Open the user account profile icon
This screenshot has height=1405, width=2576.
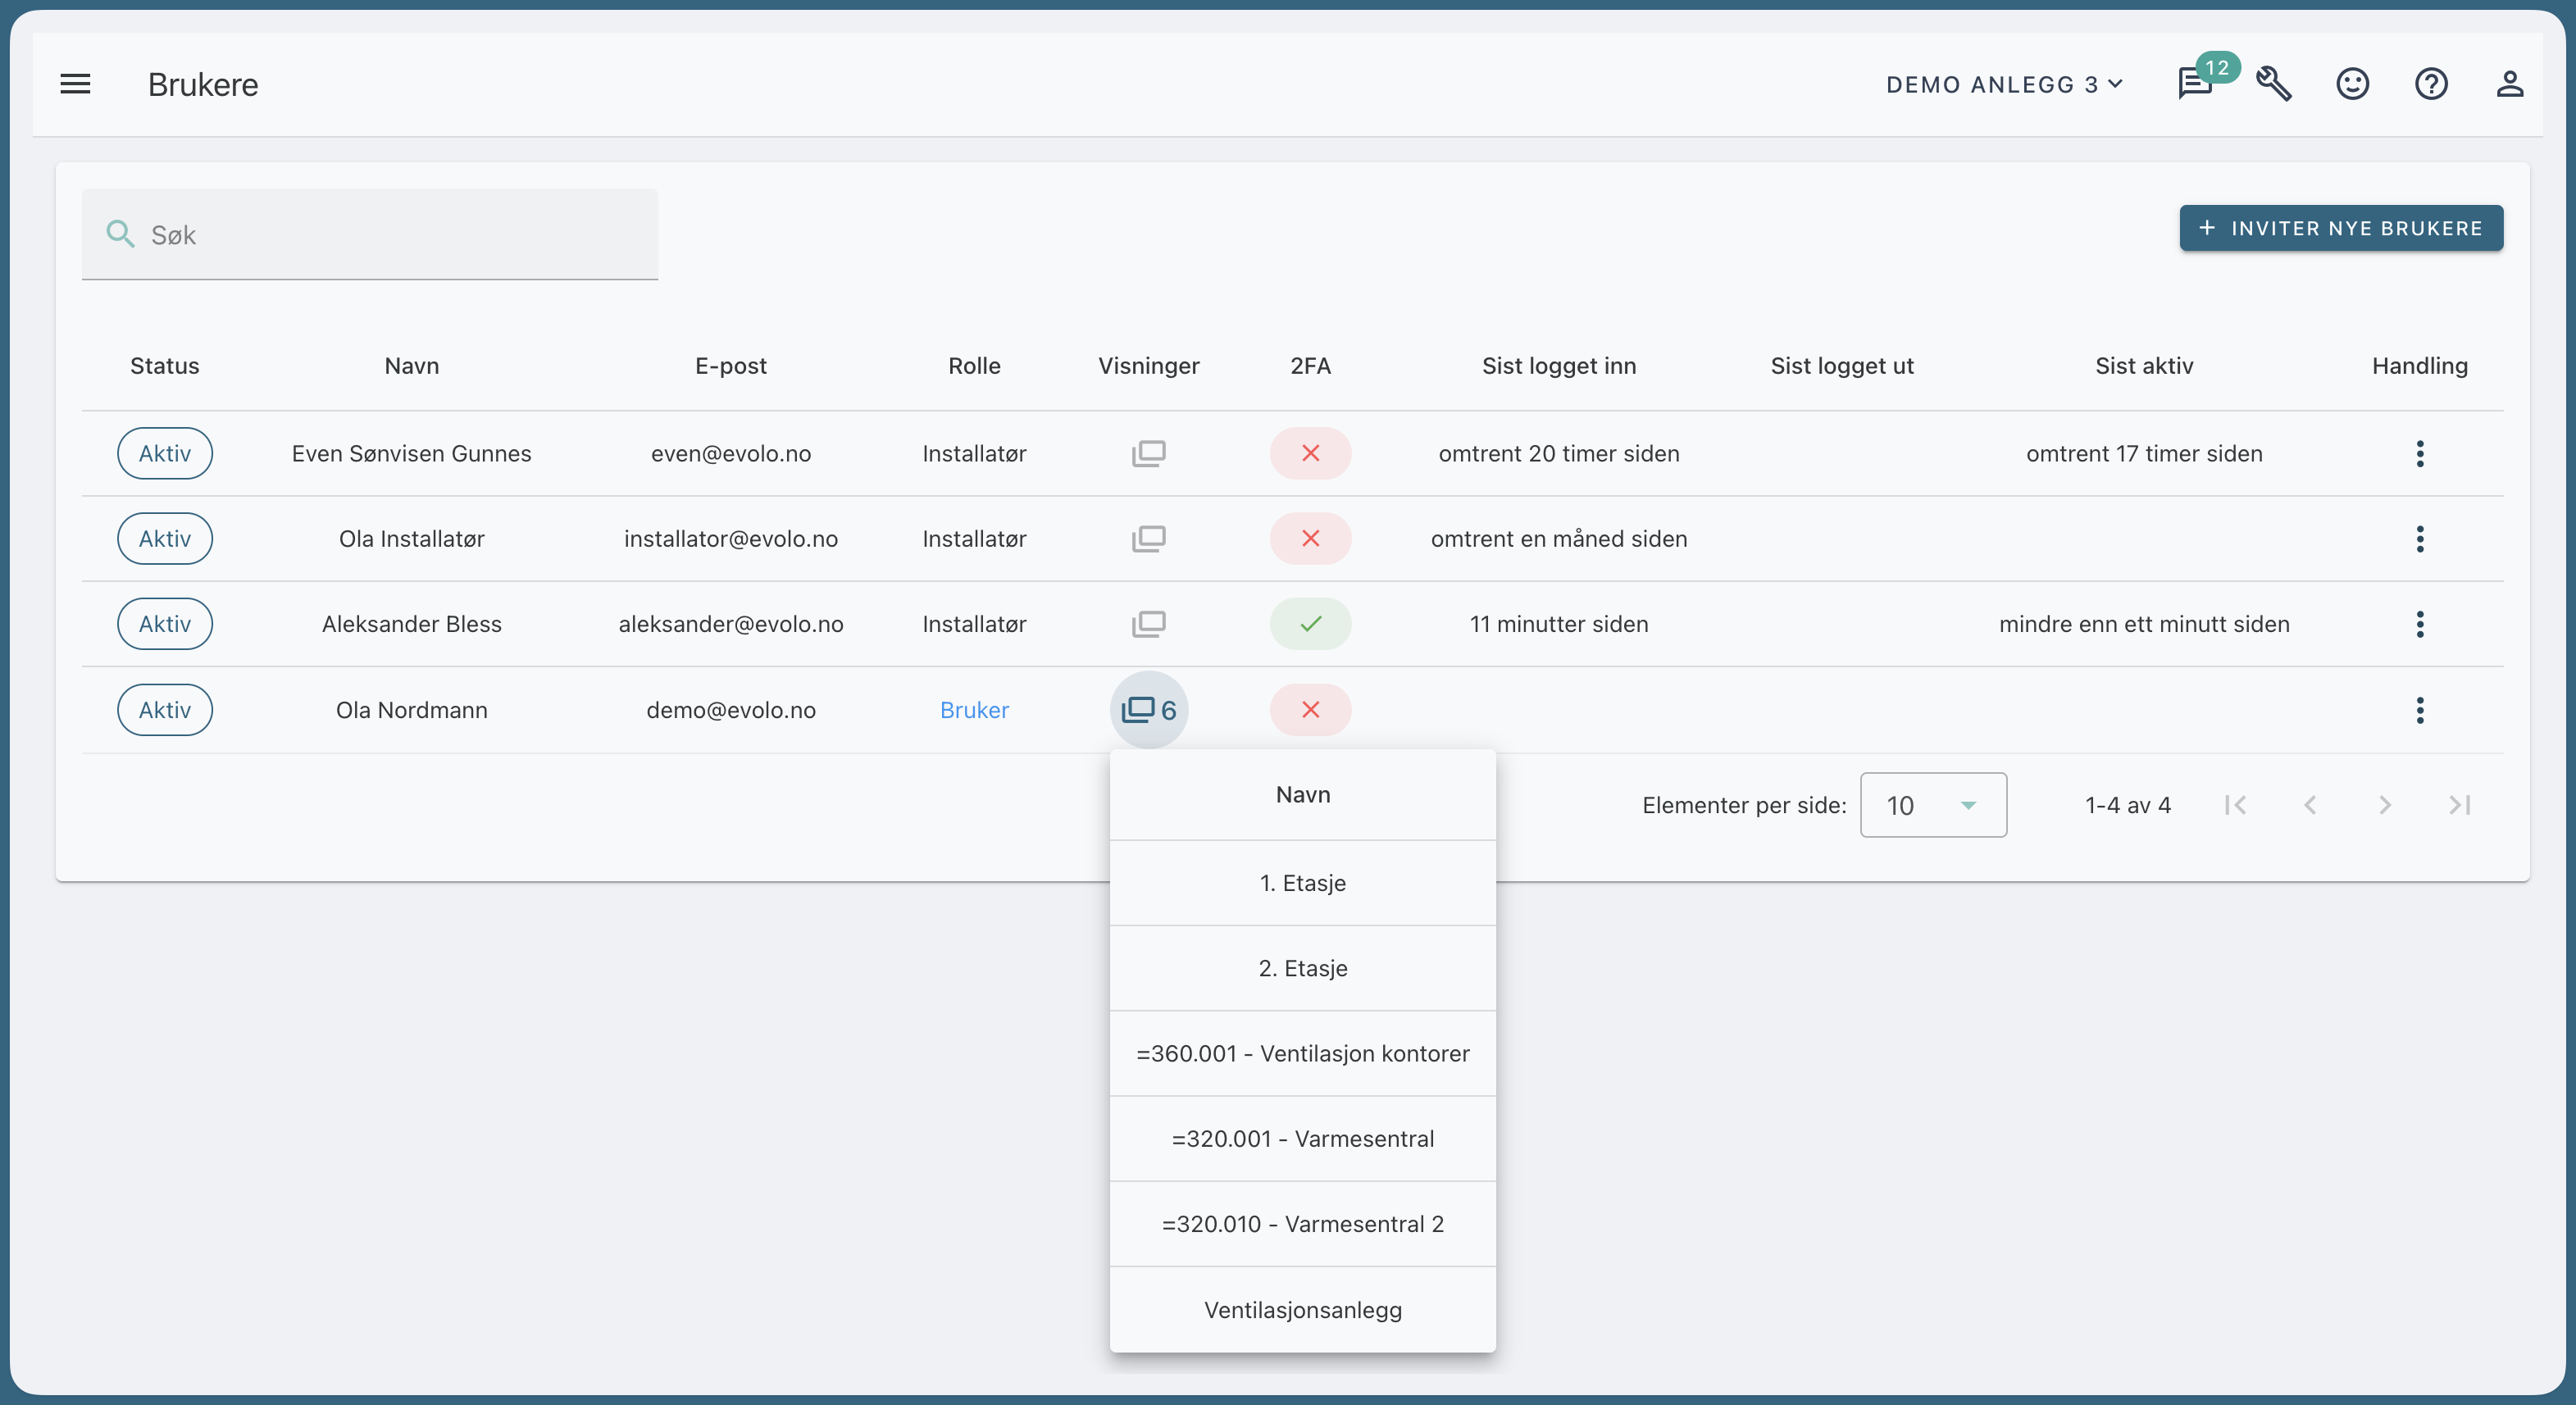pos(2510,84)
